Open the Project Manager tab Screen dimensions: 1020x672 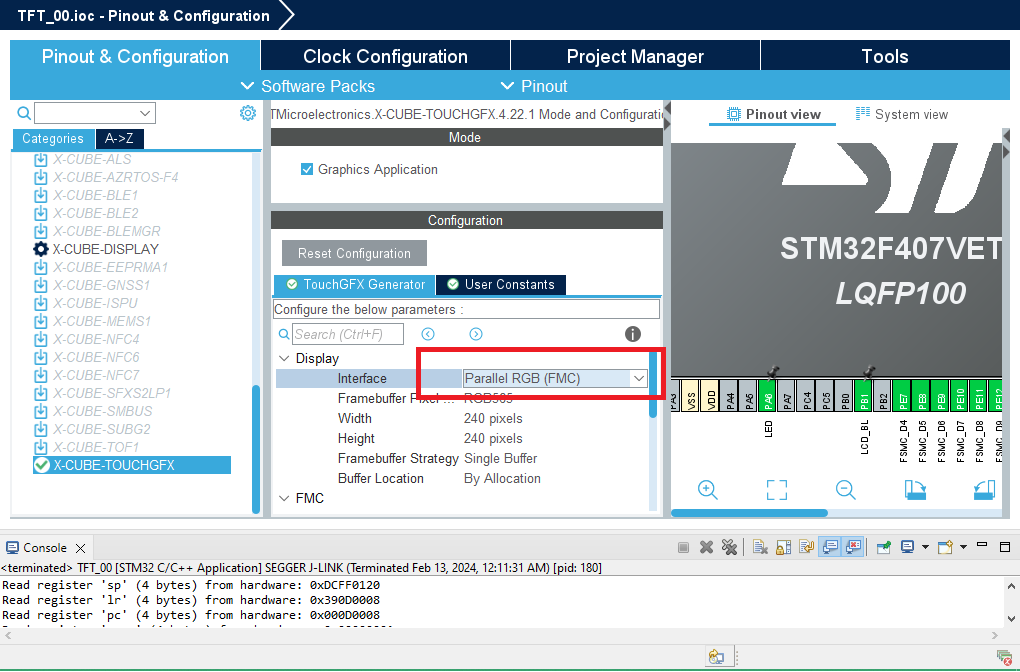pos(634,55)
